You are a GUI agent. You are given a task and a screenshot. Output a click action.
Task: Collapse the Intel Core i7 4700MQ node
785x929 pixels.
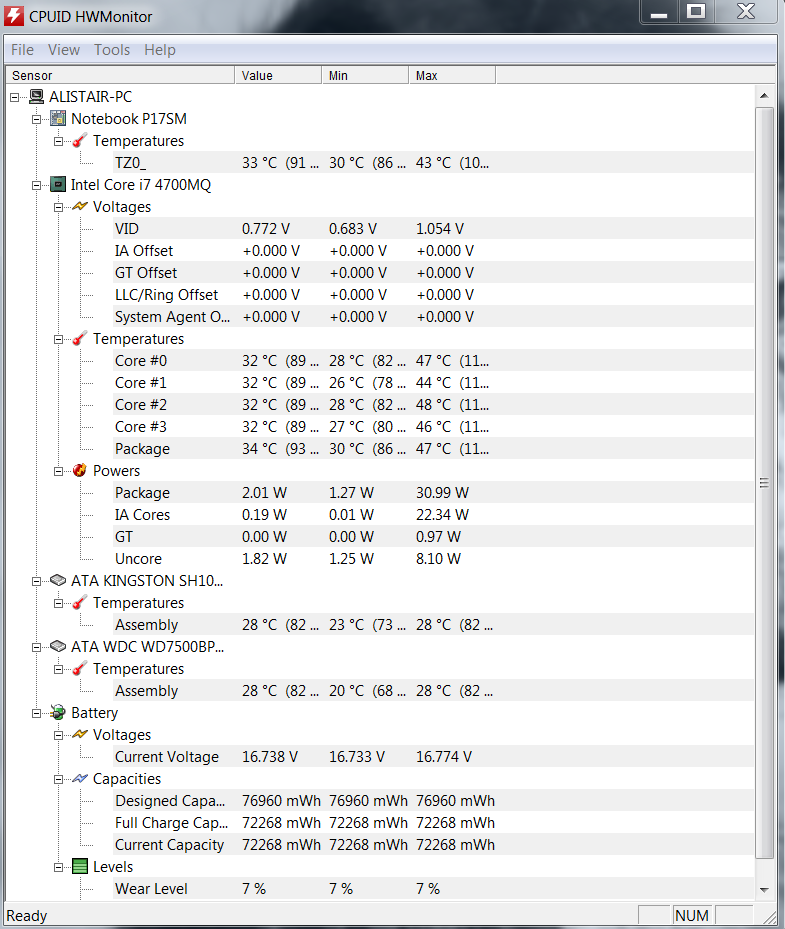36,185
